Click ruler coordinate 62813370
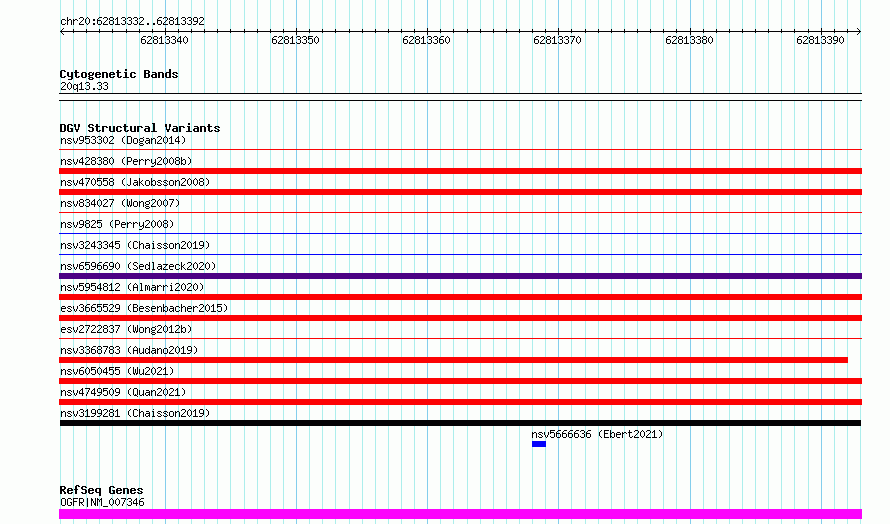The image size is (890, 524). coord(557,40)
